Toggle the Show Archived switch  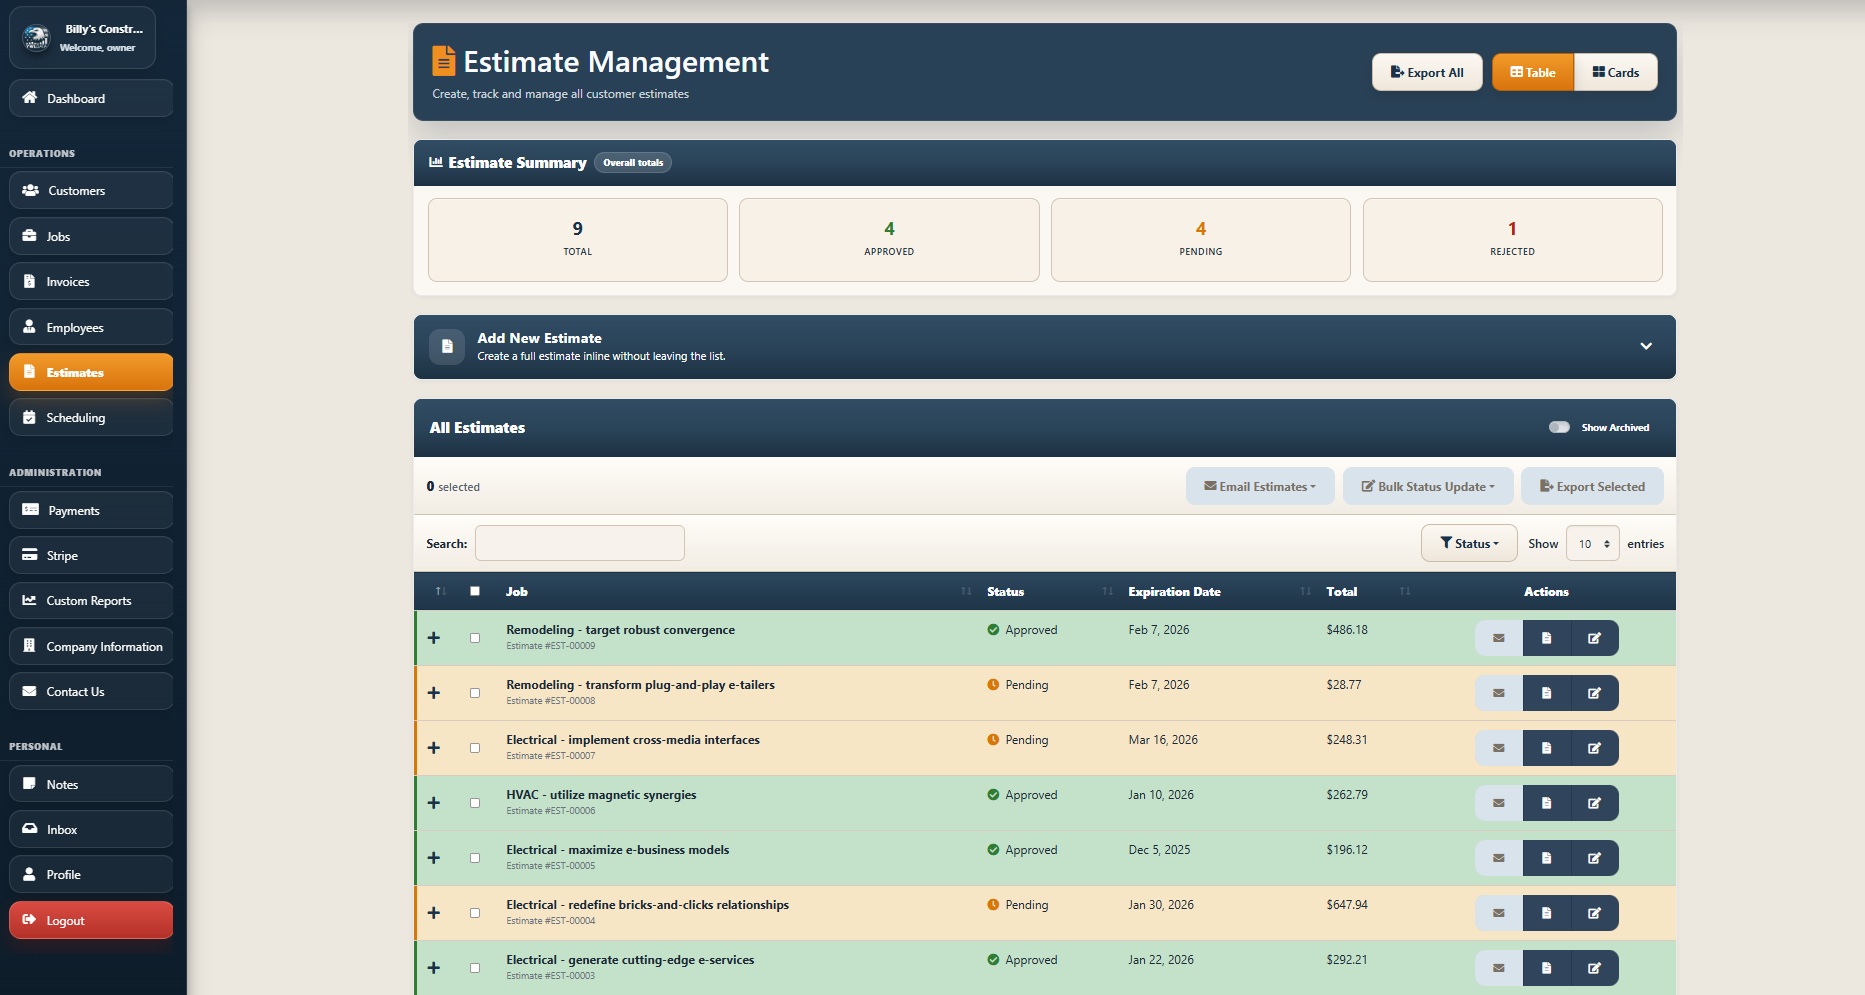tap(1559, 427)
